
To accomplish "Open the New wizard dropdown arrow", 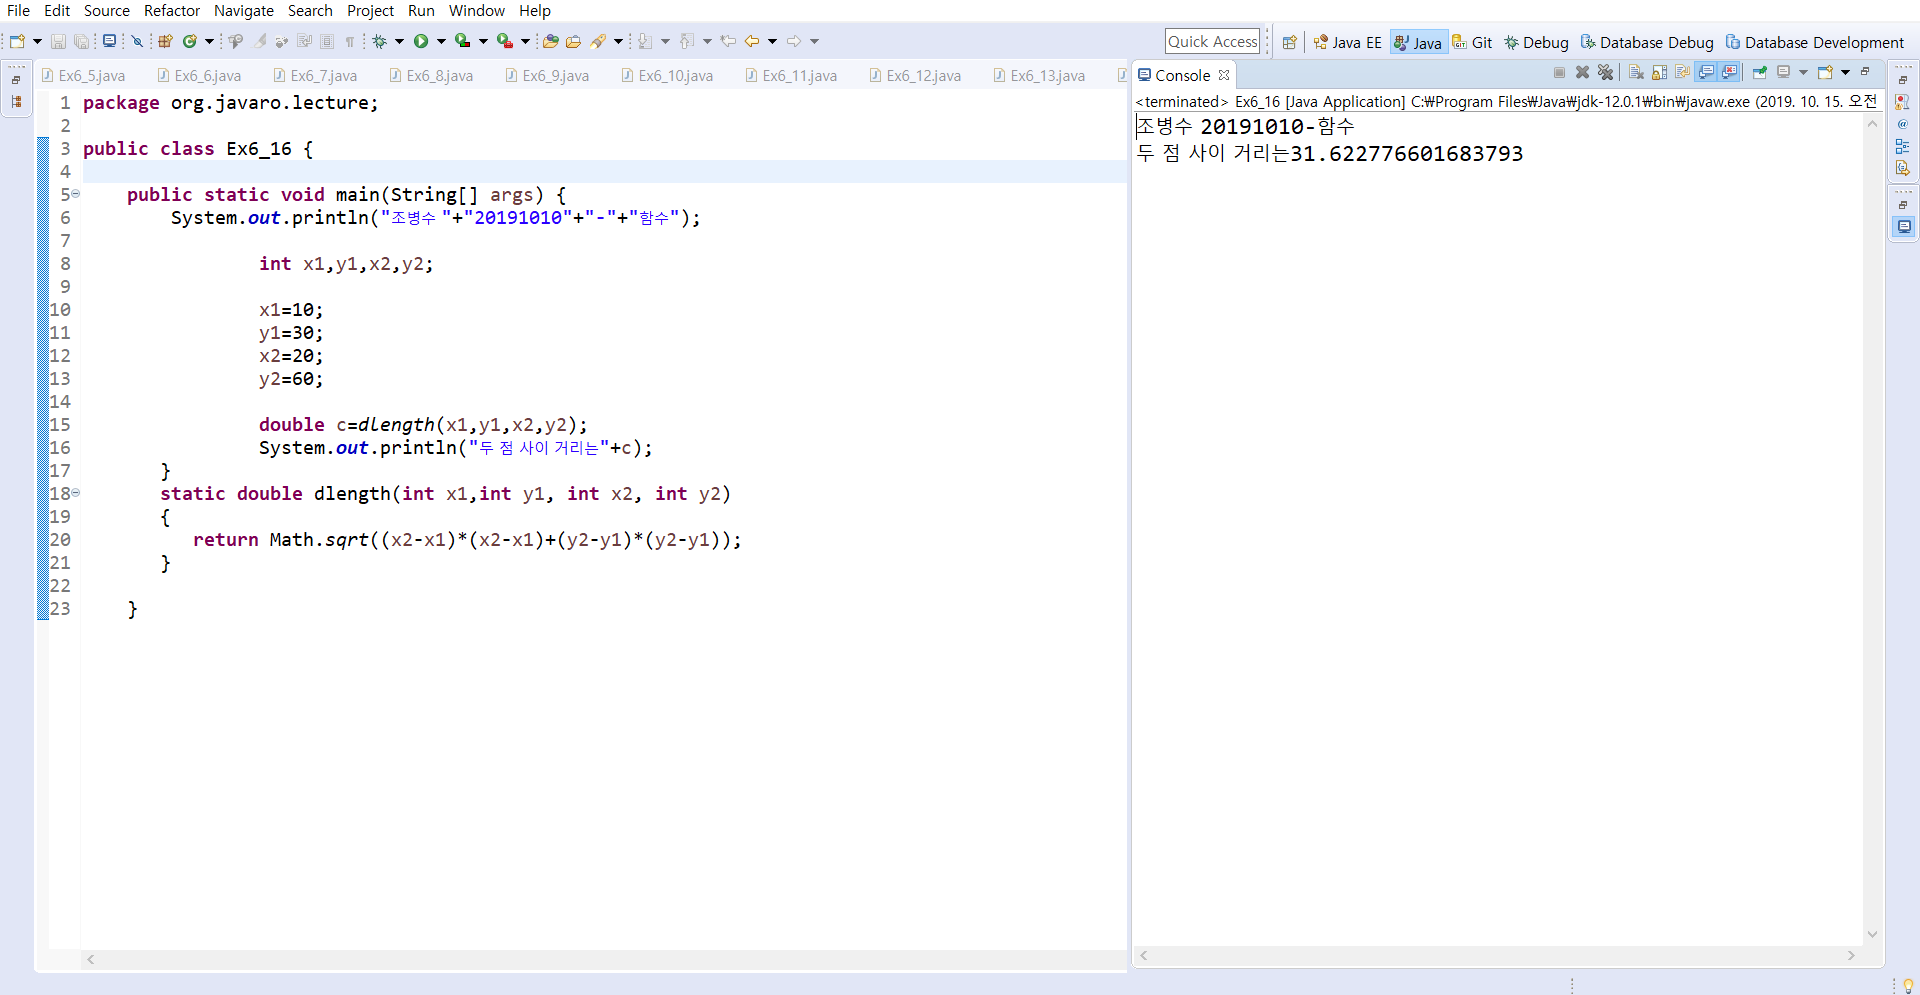I will [37, 41].
